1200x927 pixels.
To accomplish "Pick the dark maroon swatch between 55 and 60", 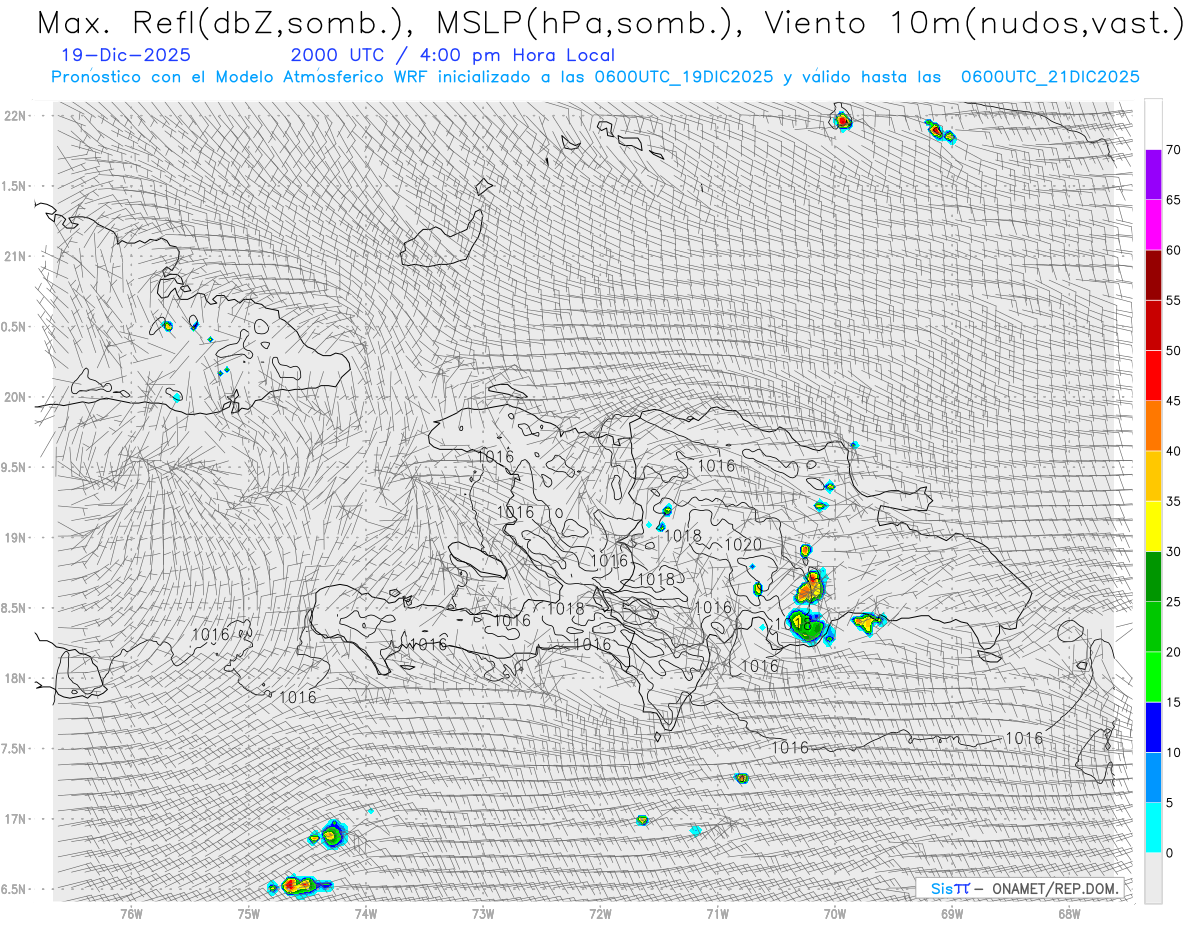I will 1153,275.
